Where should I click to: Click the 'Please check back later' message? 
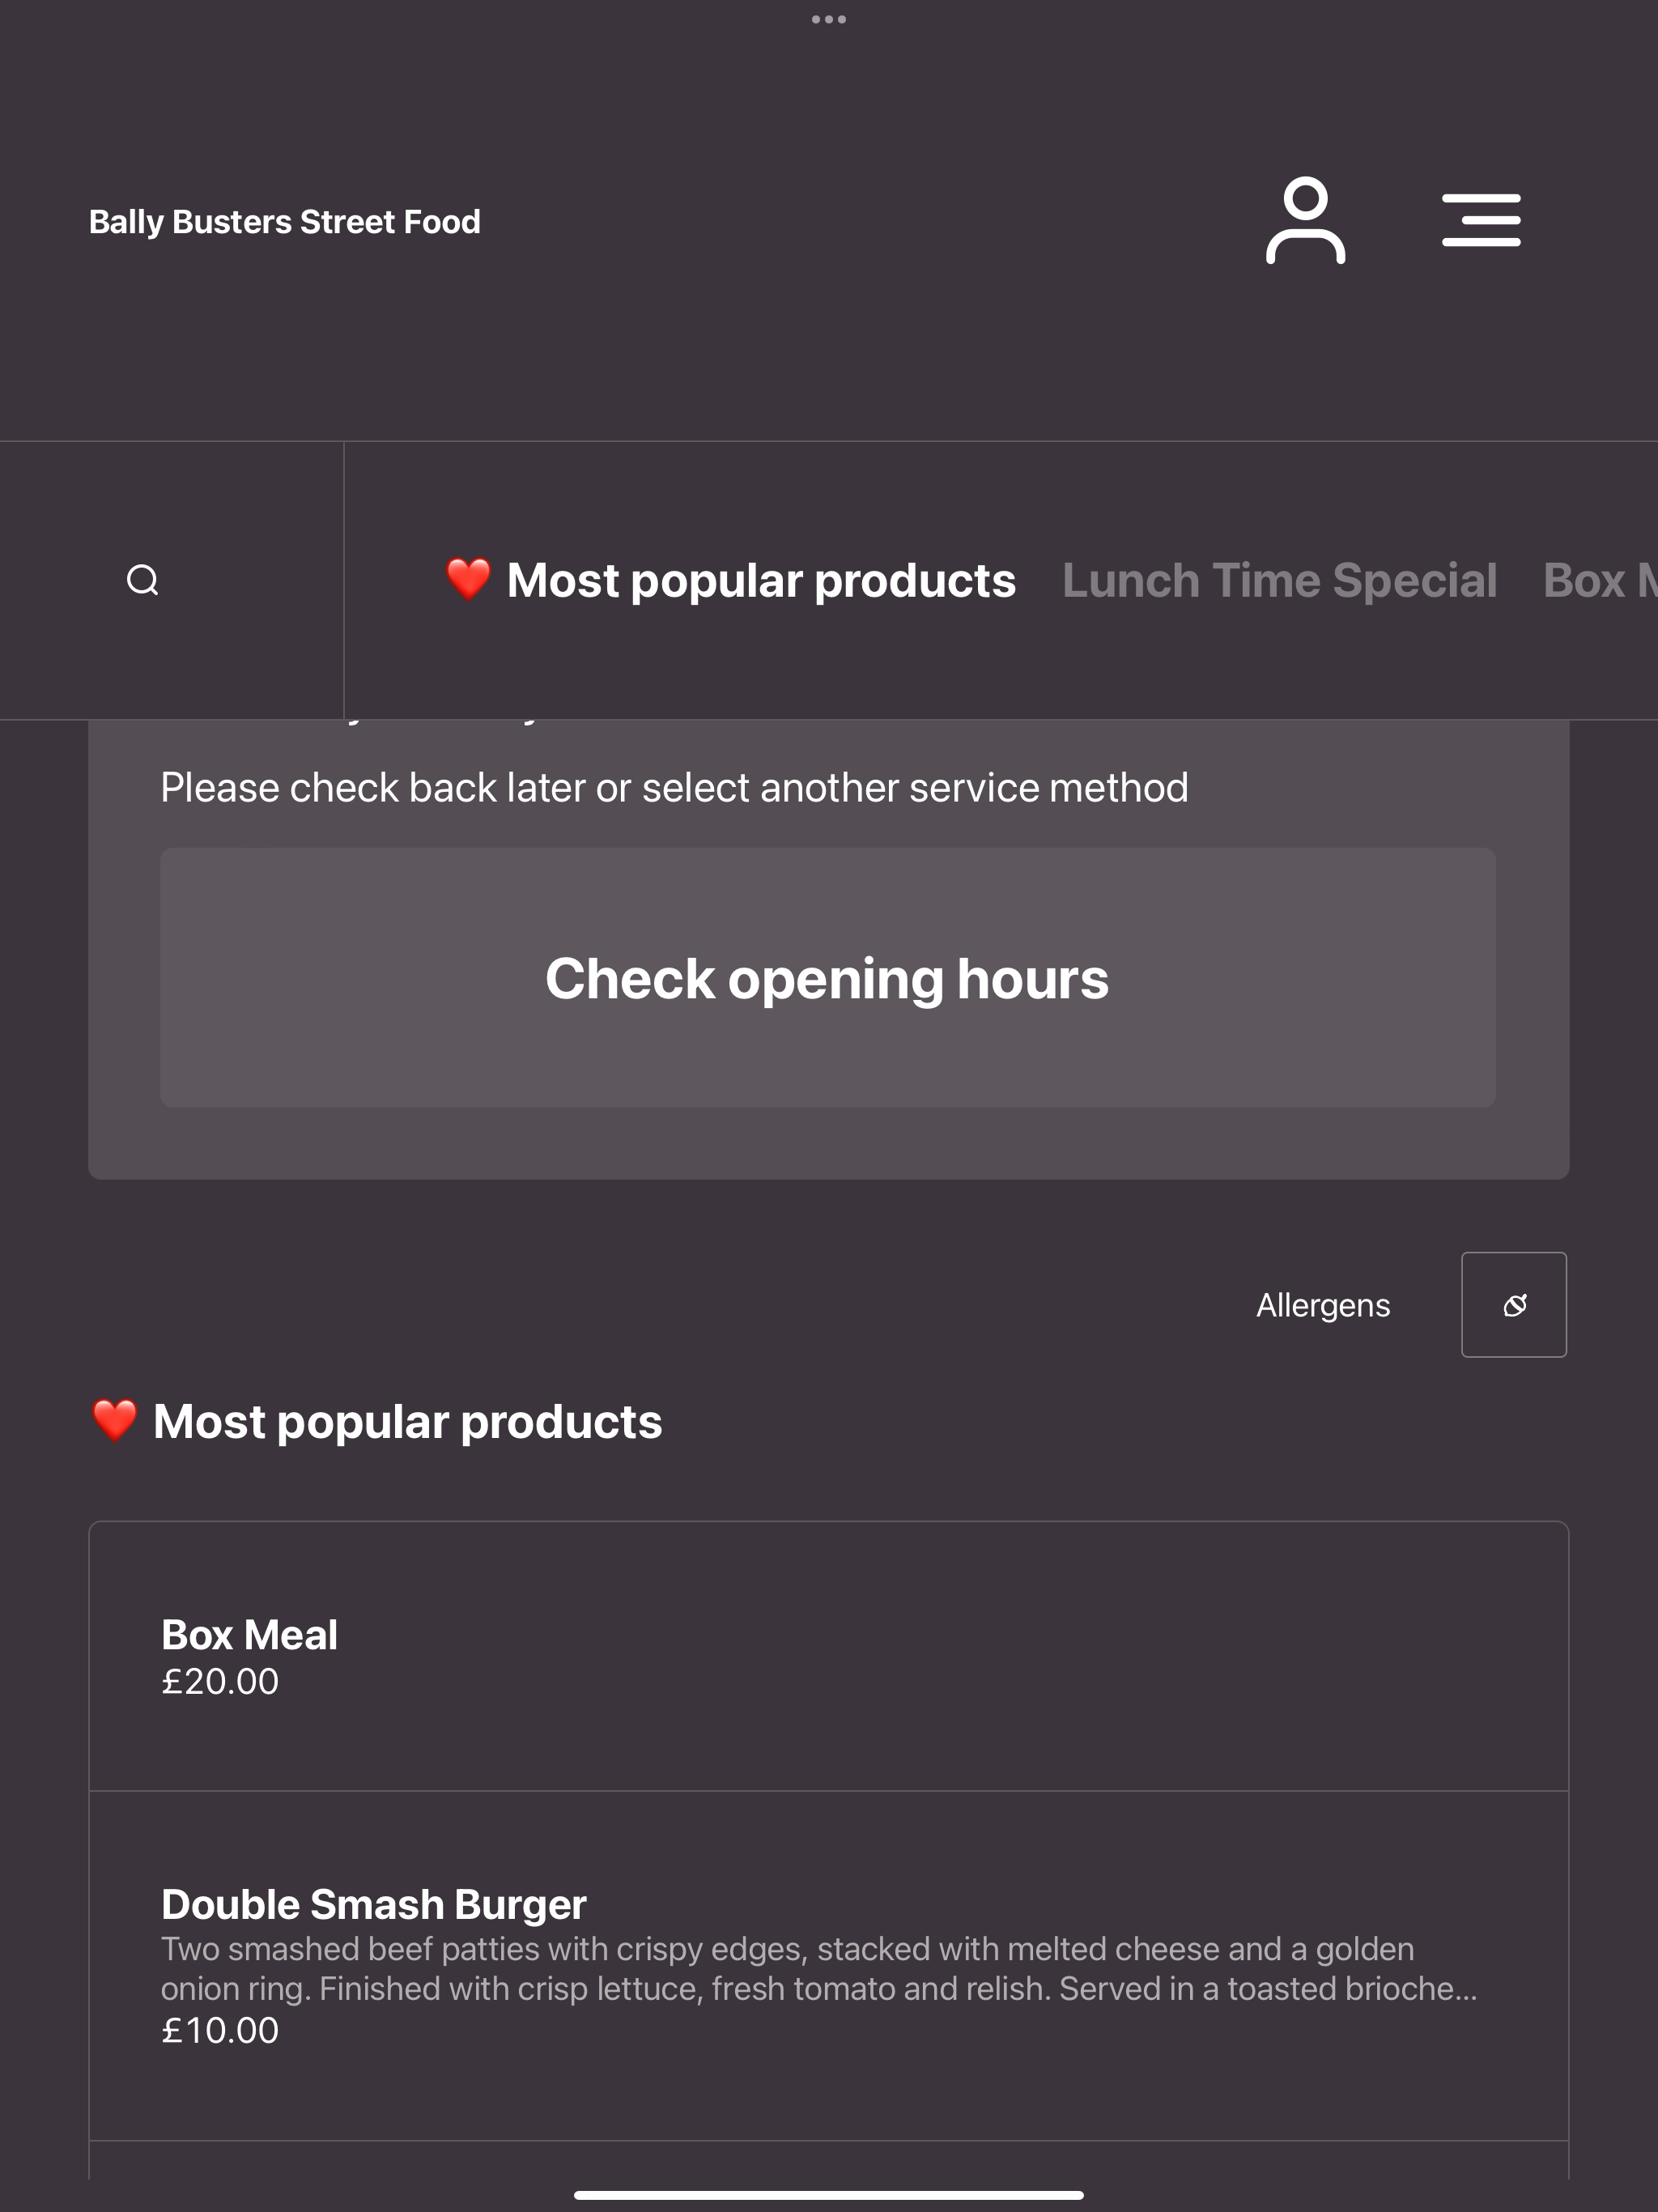[674, 788]
